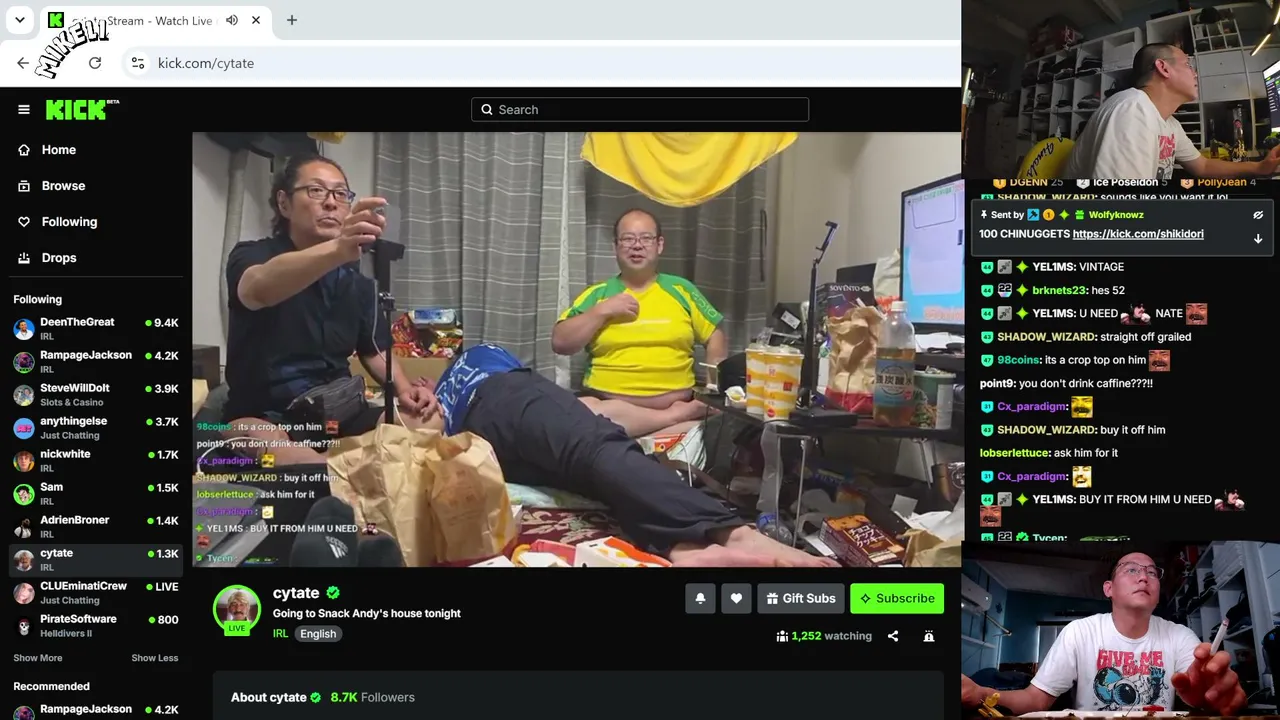Image resolution: width=1280 pixels, height=720 pixels.
Task: Follow cytate using the heart icon
Action: [x=736, y=598]
